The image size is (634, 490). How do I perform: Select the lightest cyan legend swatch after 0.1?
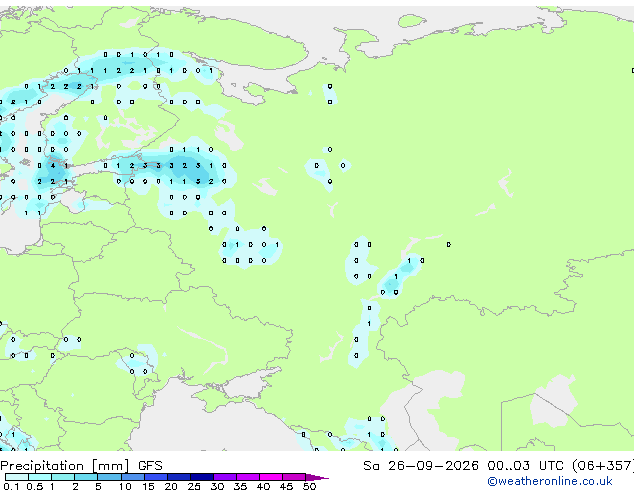(x=17, y=477)
